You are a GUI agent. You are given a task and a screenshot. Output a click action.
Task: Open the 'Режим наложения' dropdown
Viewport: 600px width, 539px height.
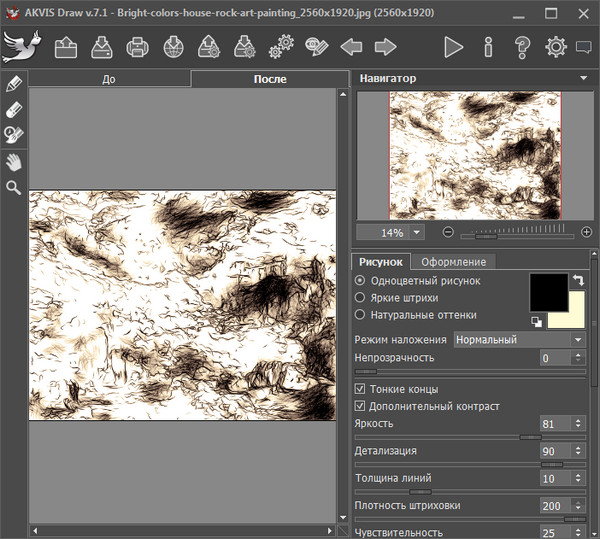tap(519, 340)
